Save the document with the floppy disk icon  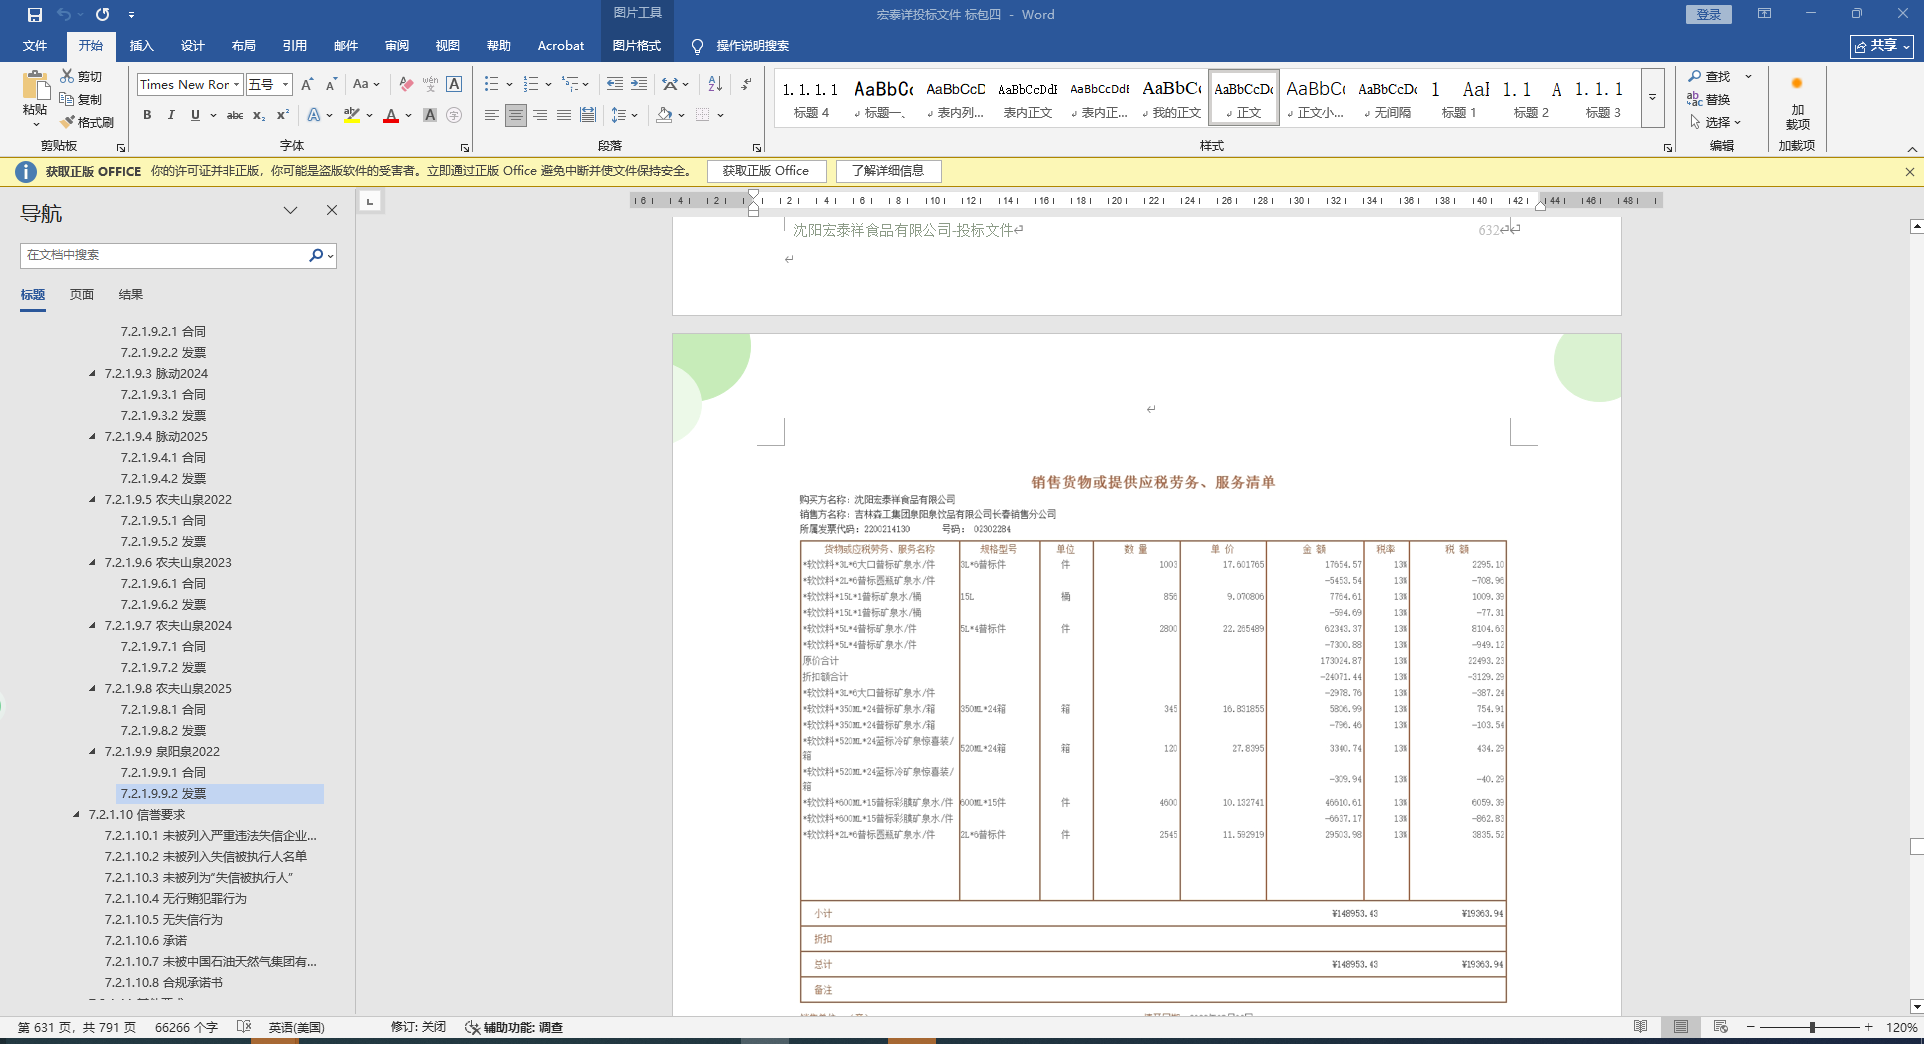coord(35,15)
